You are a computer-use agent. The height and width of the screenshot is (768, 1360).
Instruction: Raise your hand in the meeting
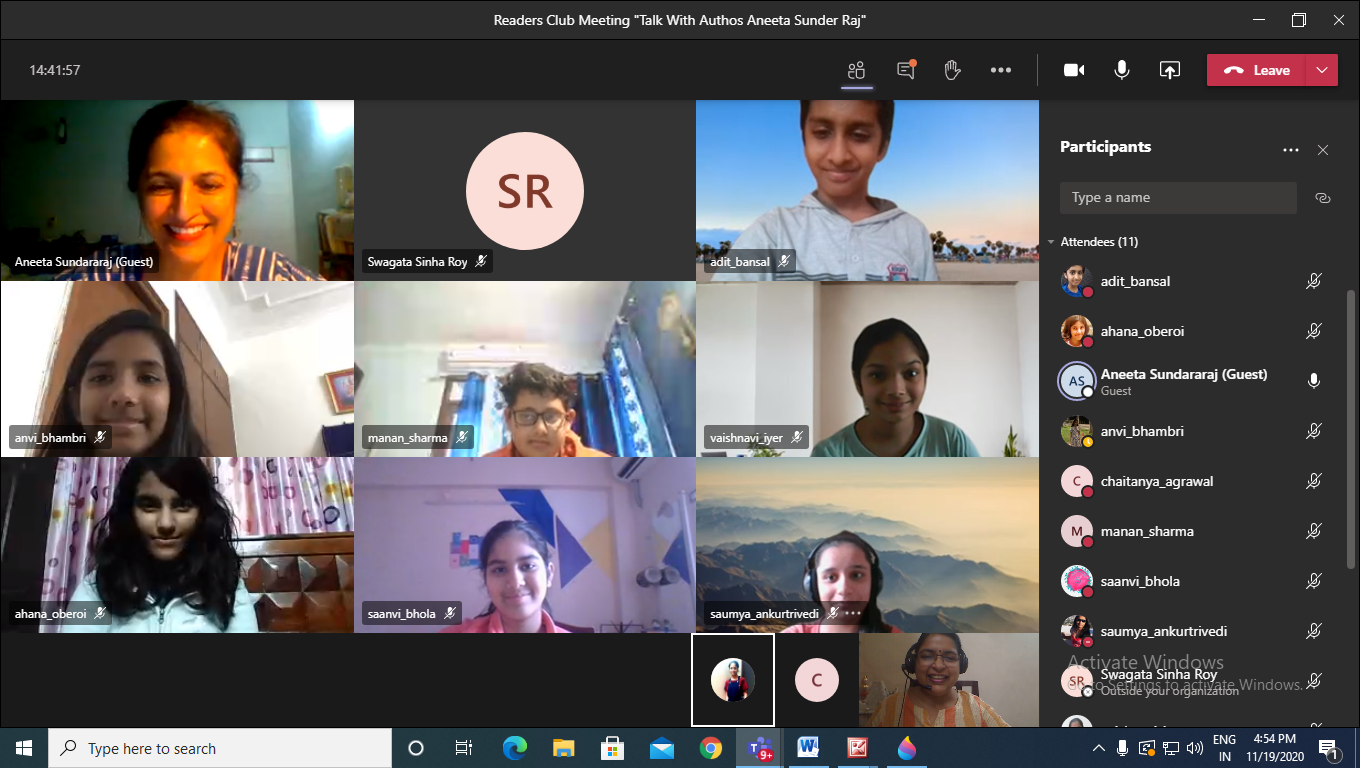pos(952,70)
